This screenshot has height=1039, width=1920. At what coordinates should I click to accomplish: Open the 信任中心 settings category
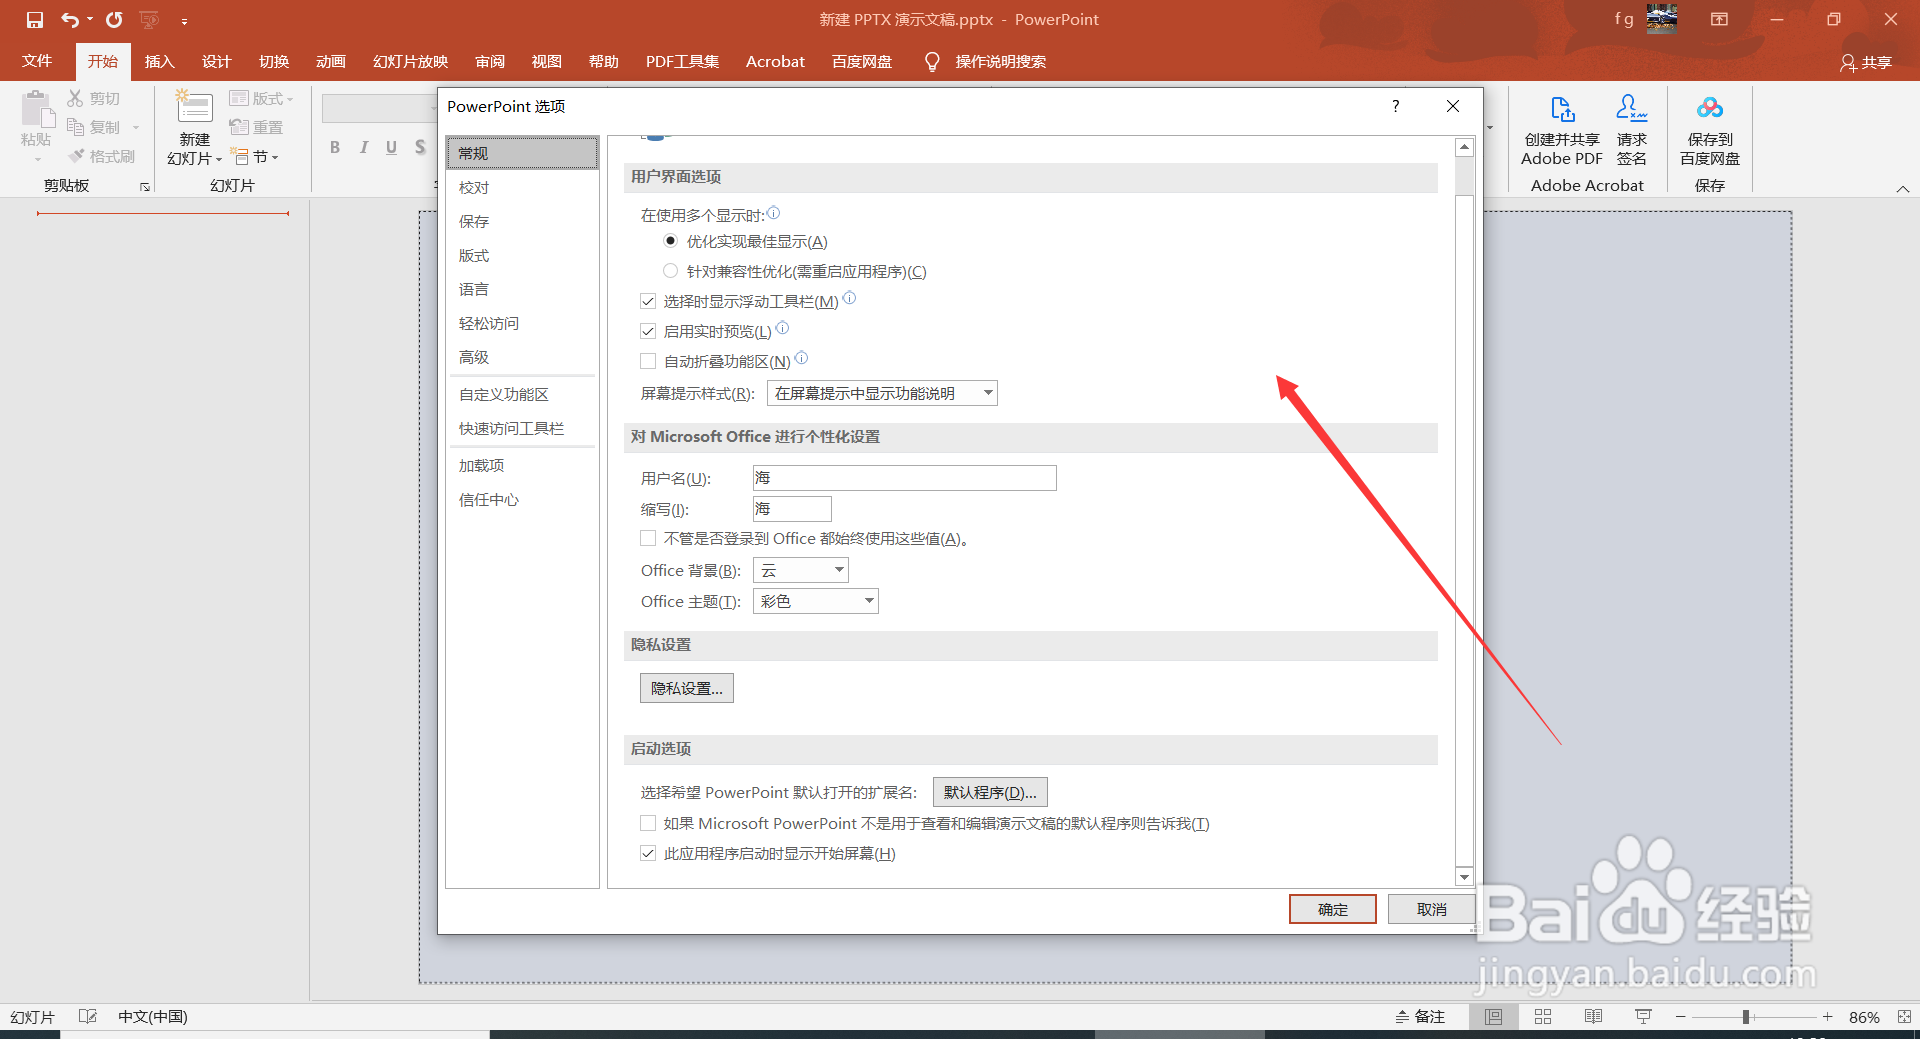pos(489,499)
